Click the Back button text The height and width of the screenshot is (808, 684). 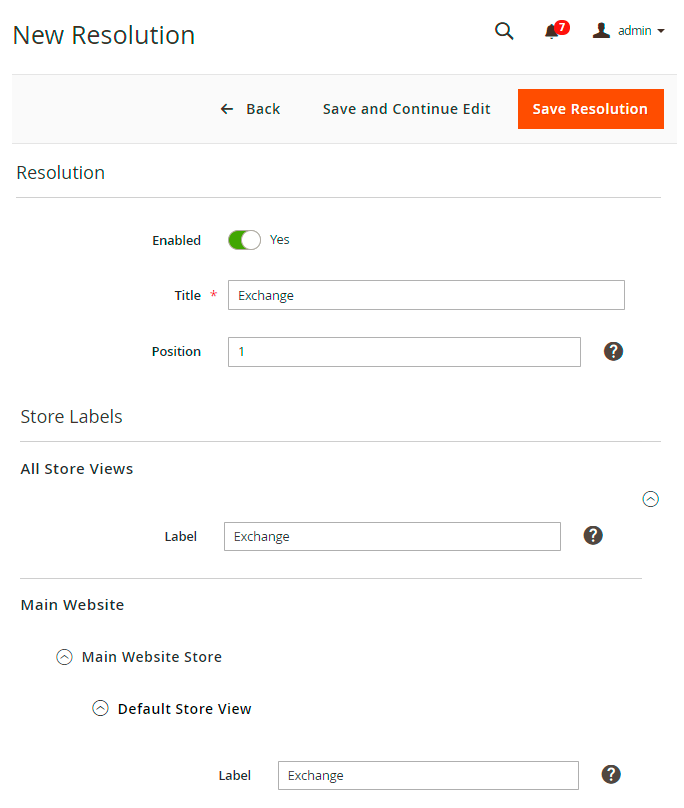(x=263, y=109)
